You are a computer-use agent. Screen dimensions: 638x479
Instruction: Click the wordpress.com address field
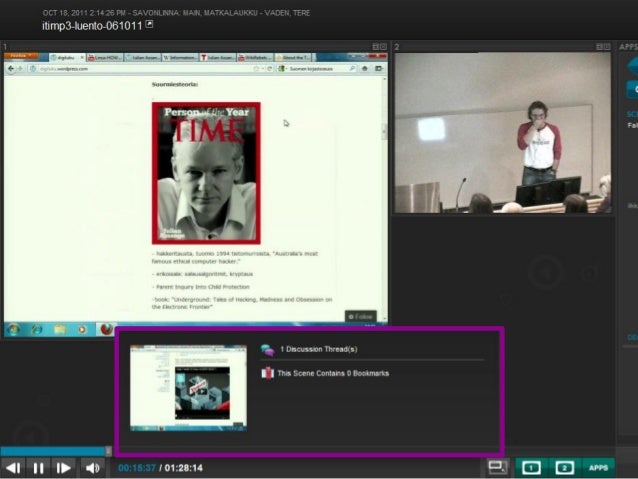144,69
